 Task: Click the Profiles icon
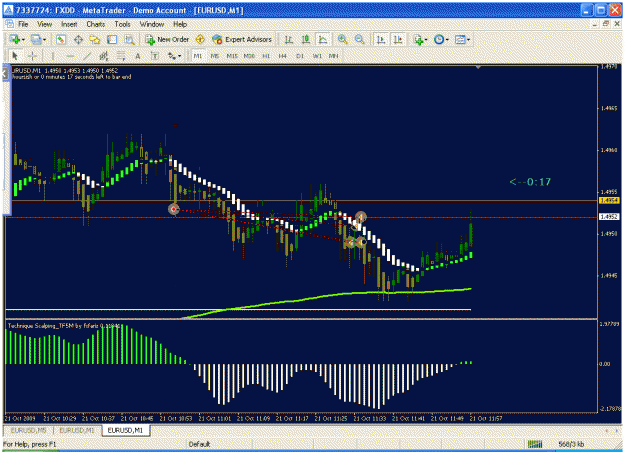[x=36, y=39]
